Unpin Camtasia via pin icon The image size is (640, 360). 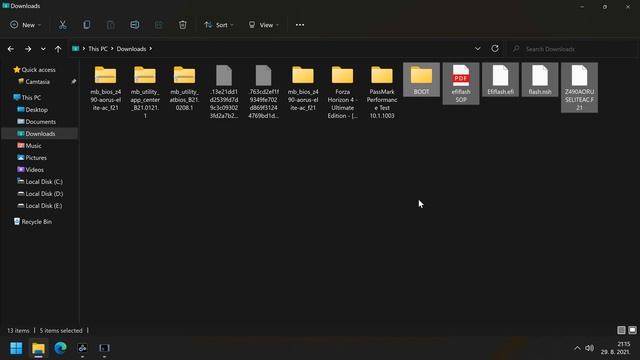click(x=73, y=82)
